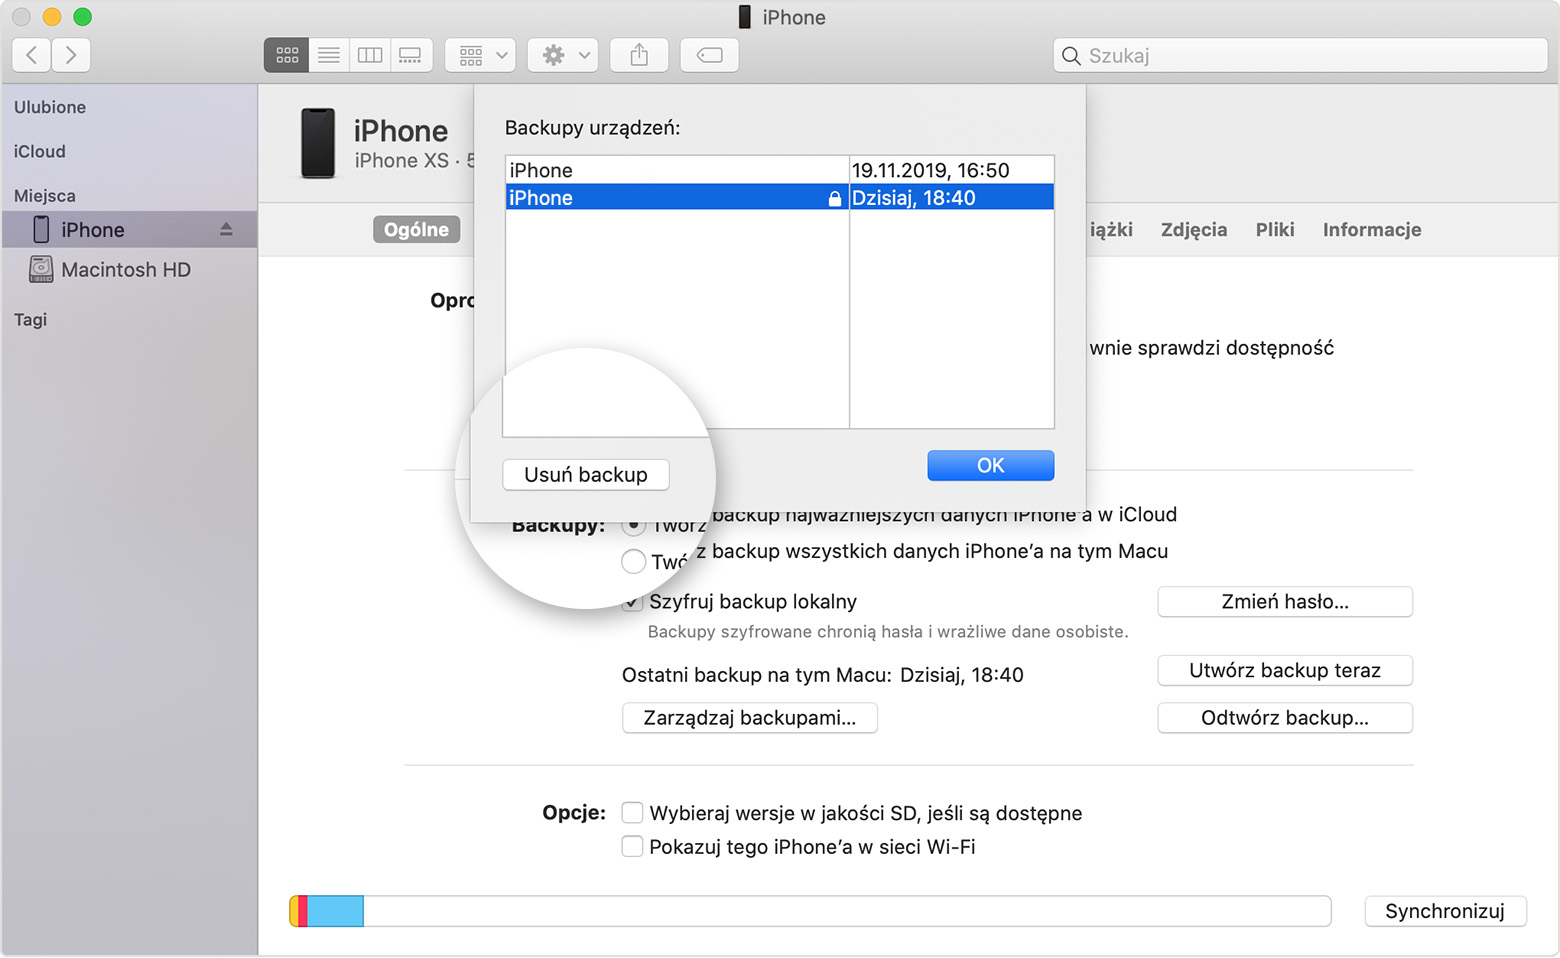Click the Edit Tags toolbar icon
This screenshot has width=1560, height=958.
[709, 55]
